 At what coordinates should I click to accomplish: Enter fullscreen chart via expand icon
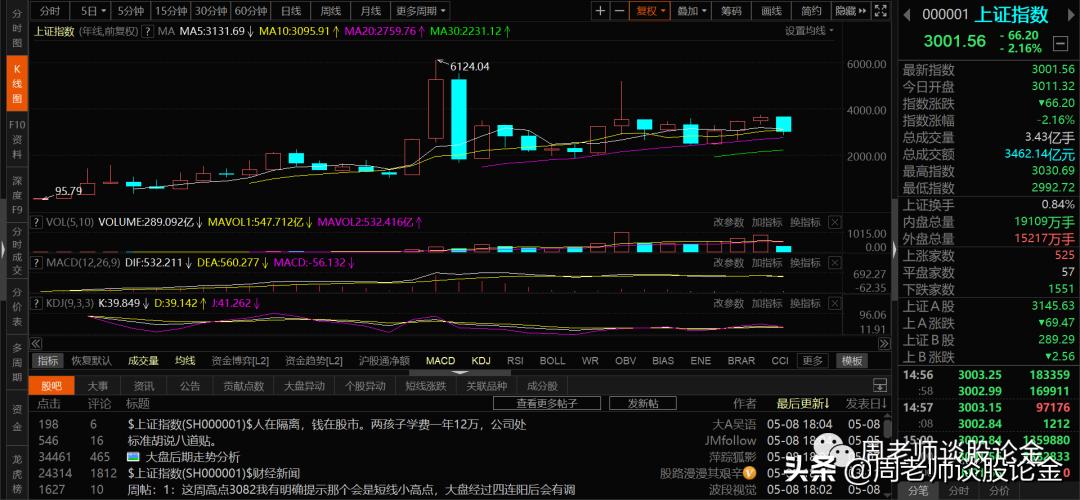(880, 10)
